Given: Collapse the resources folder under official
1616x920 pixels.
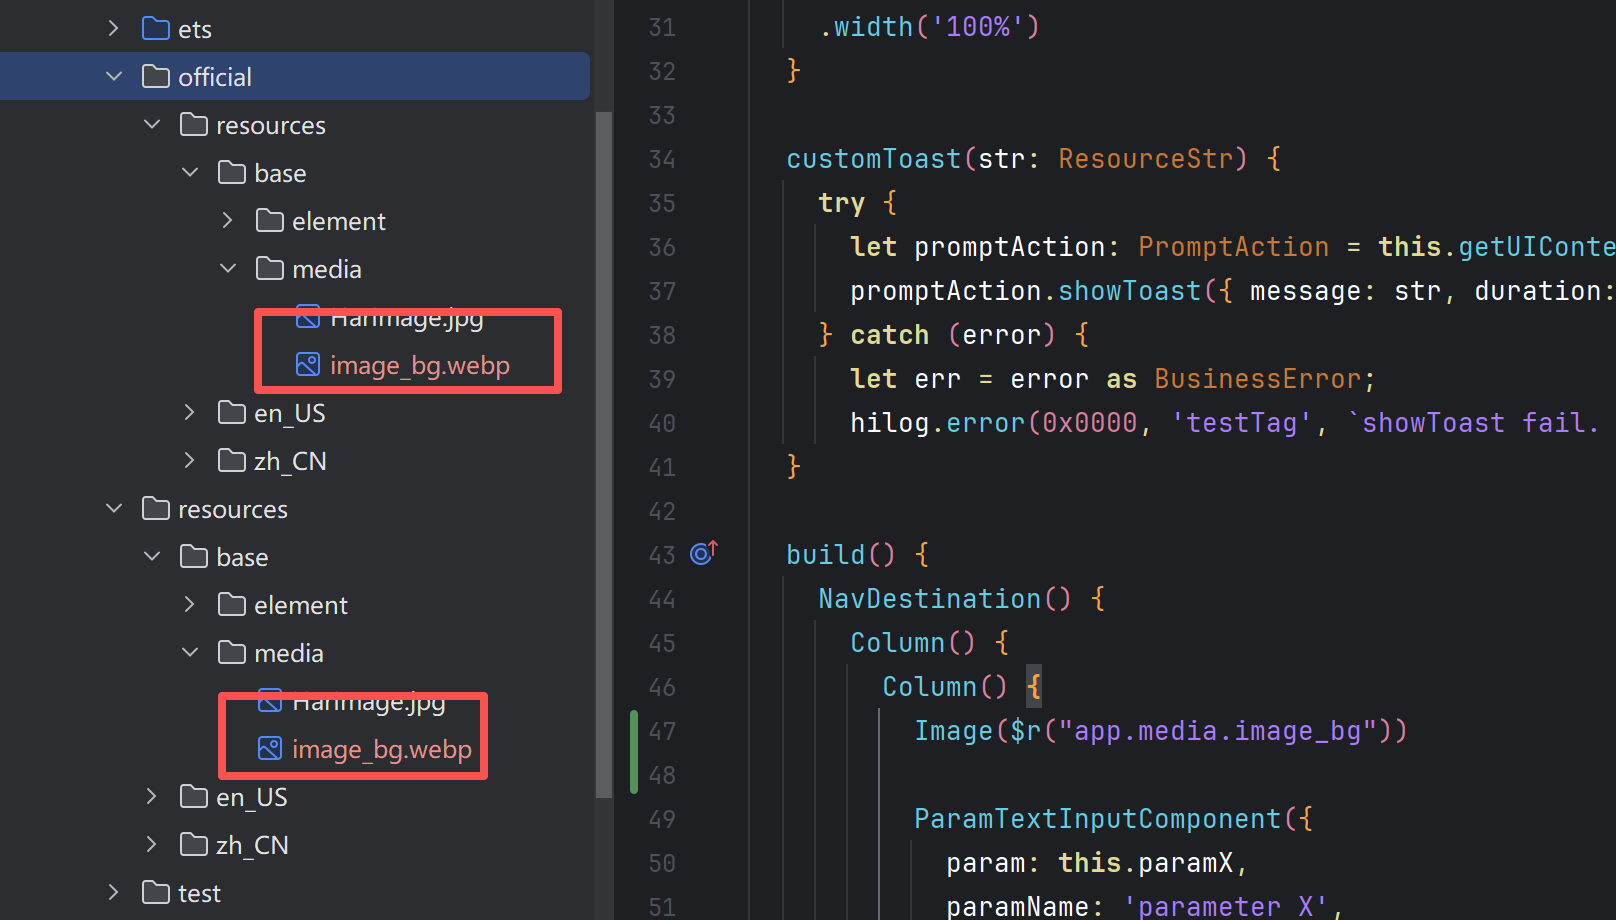Looking at the screenshot, I should tap(152, 125).
